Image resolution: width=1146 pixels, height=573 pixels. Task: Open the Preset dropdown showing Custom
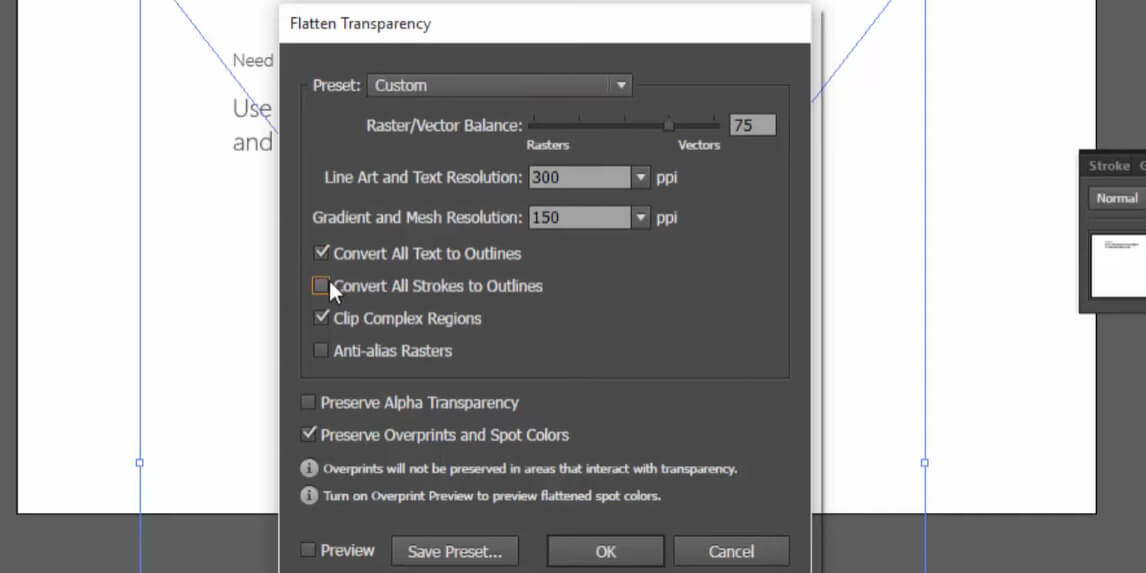(500, 86)
